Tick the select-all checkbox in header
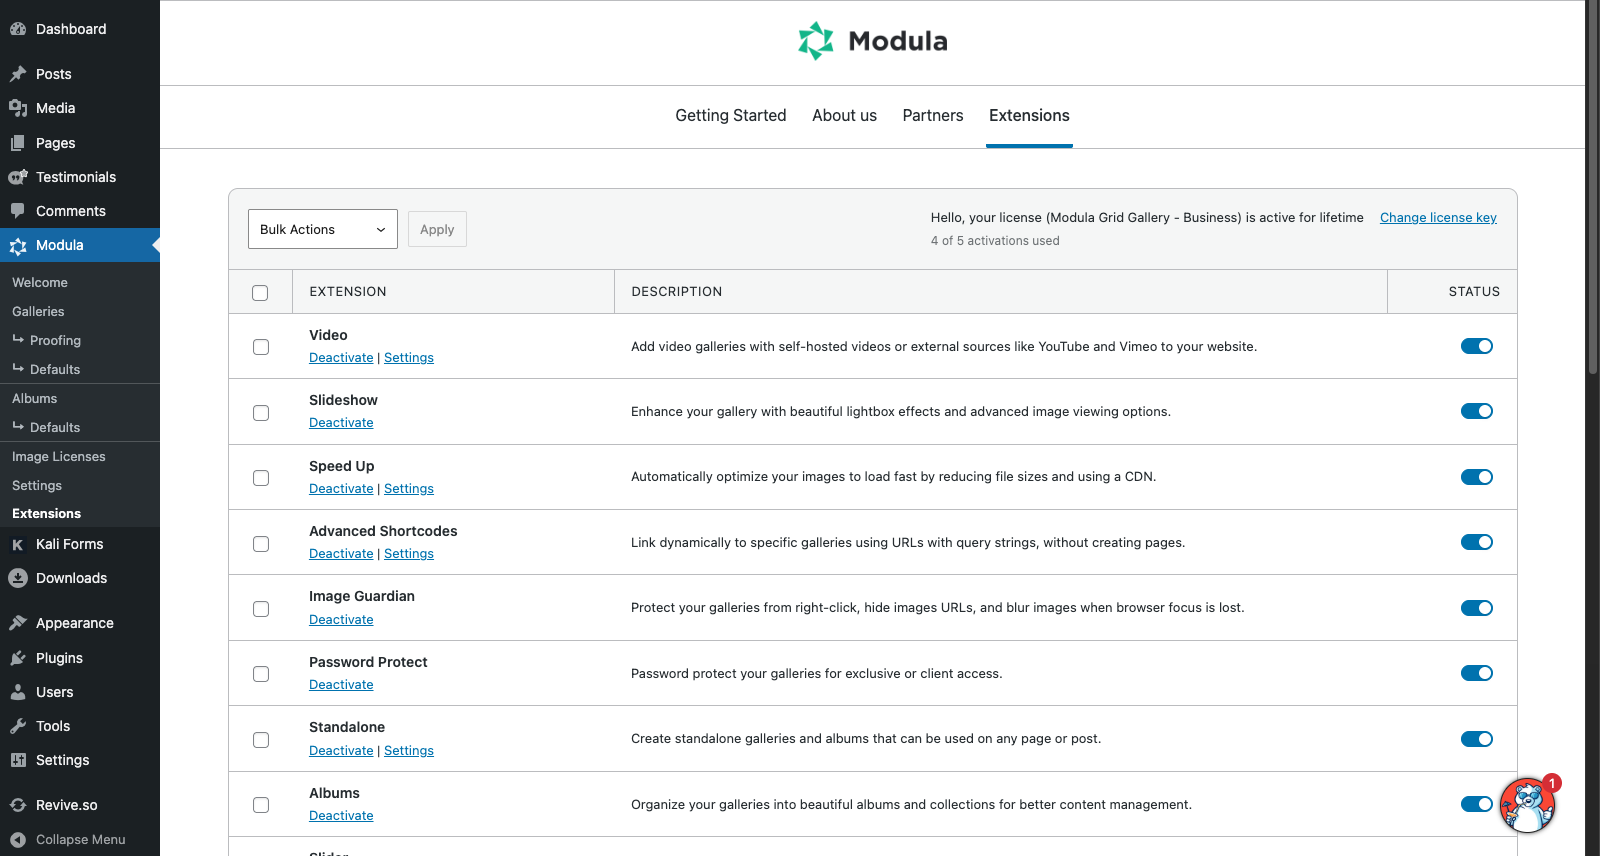 point(261,293)
